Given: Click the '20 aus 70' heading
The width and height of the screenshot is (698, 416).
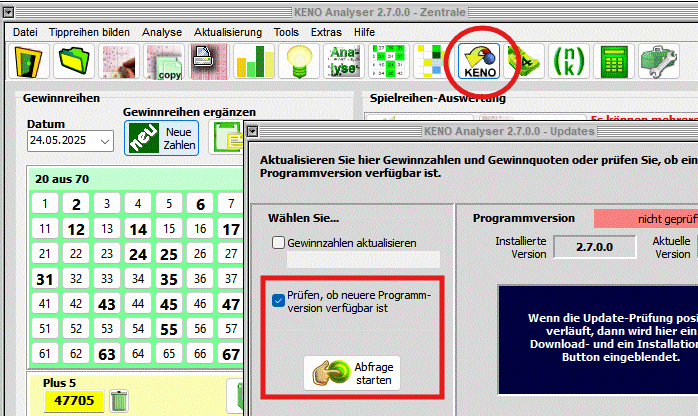Looking at the screenshot, I should coord(62,179).
